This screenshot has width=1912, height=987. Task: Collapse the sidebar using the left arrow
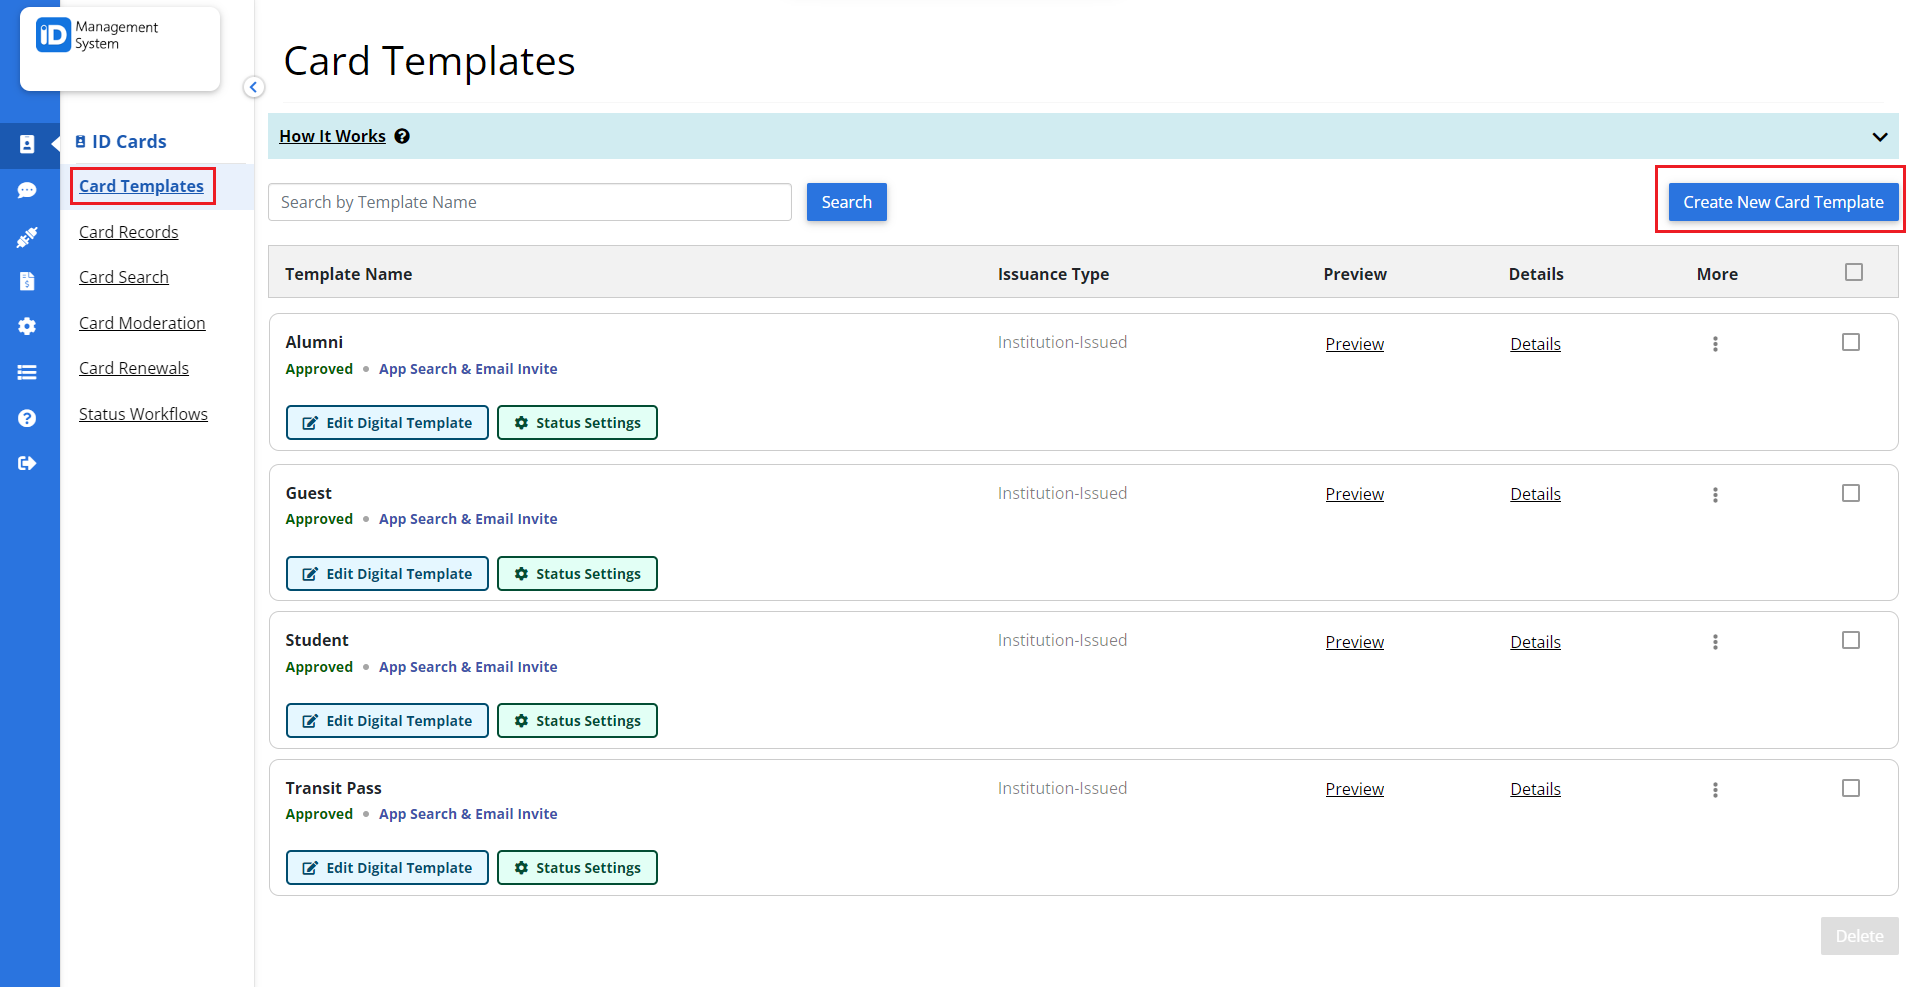[x=254, y=87]
